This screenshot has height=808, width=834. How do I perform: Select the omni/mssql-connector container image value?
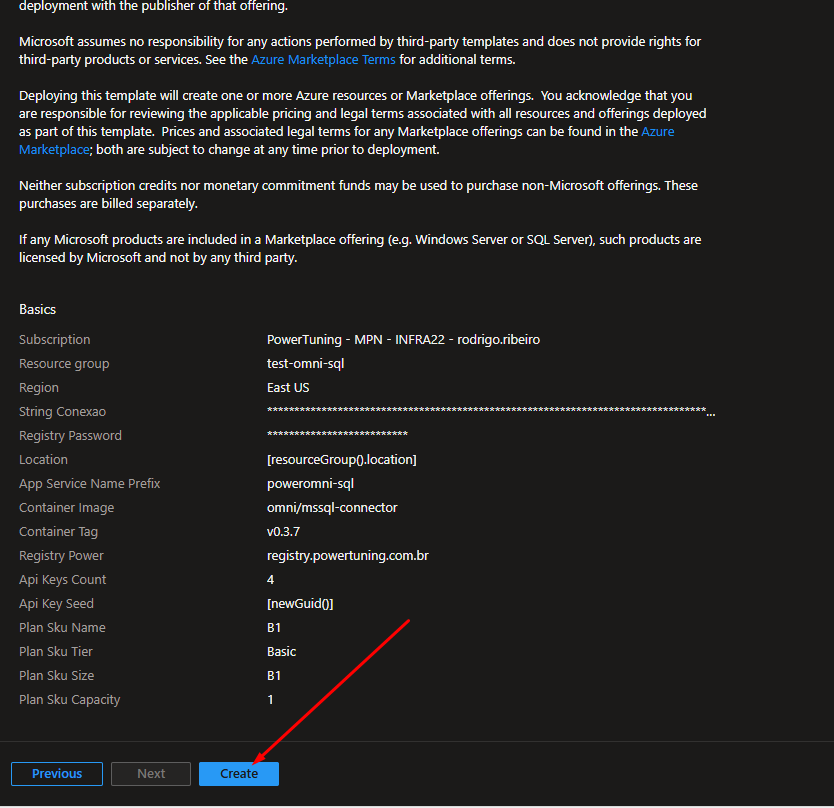332,508
